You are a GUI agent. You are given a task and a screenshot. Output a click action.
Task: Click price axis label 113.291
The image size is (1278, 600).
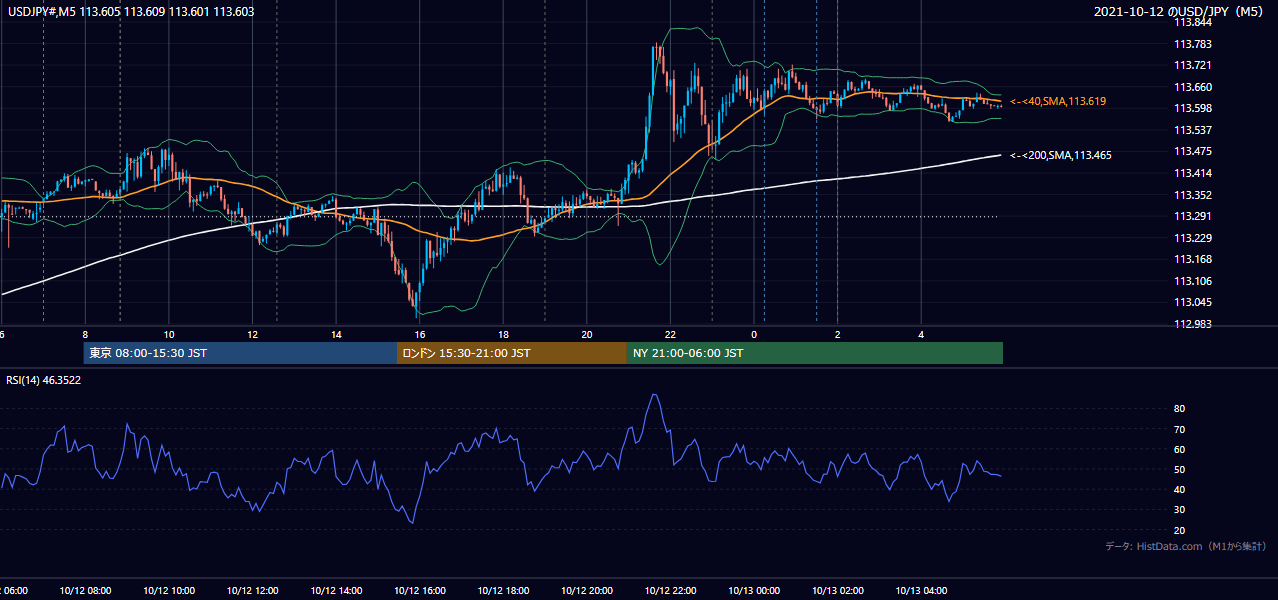click(1193, 216)
